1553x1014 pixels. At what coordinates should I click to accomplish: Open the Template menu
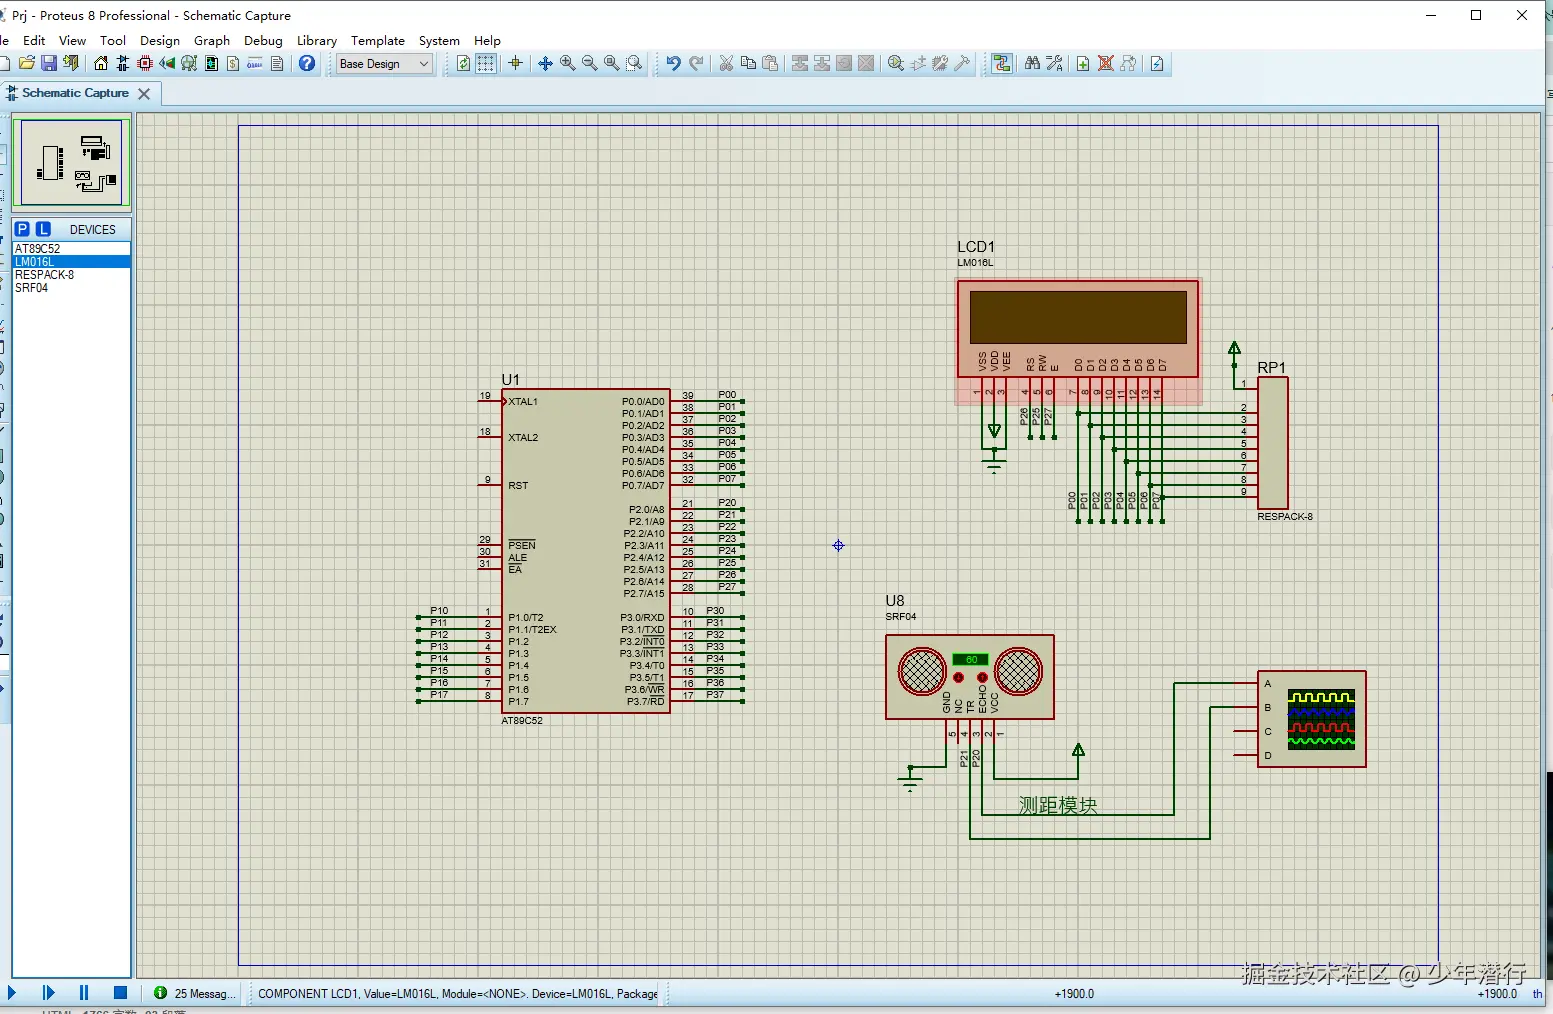[x=377, y=41]
